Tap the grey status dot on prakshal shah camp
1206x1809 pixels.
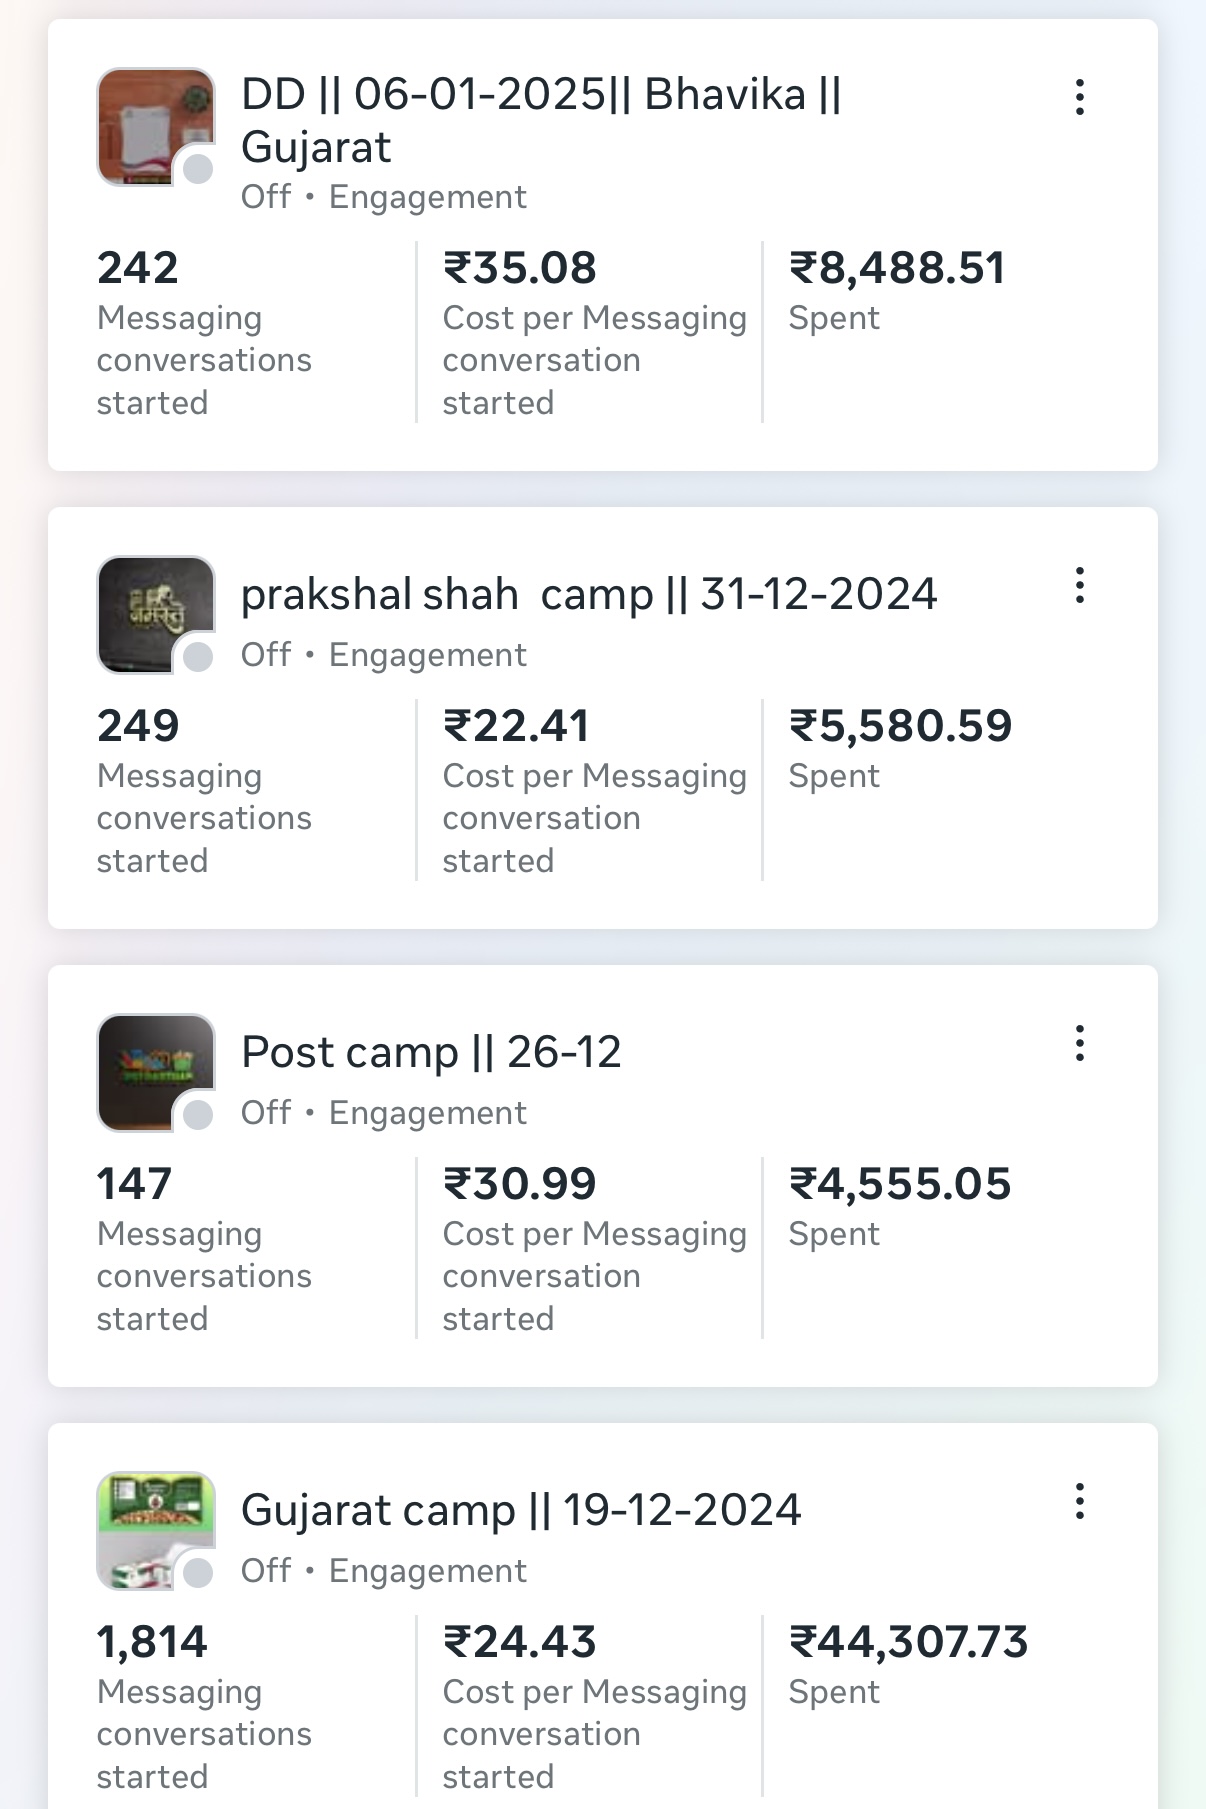[198, 657]
